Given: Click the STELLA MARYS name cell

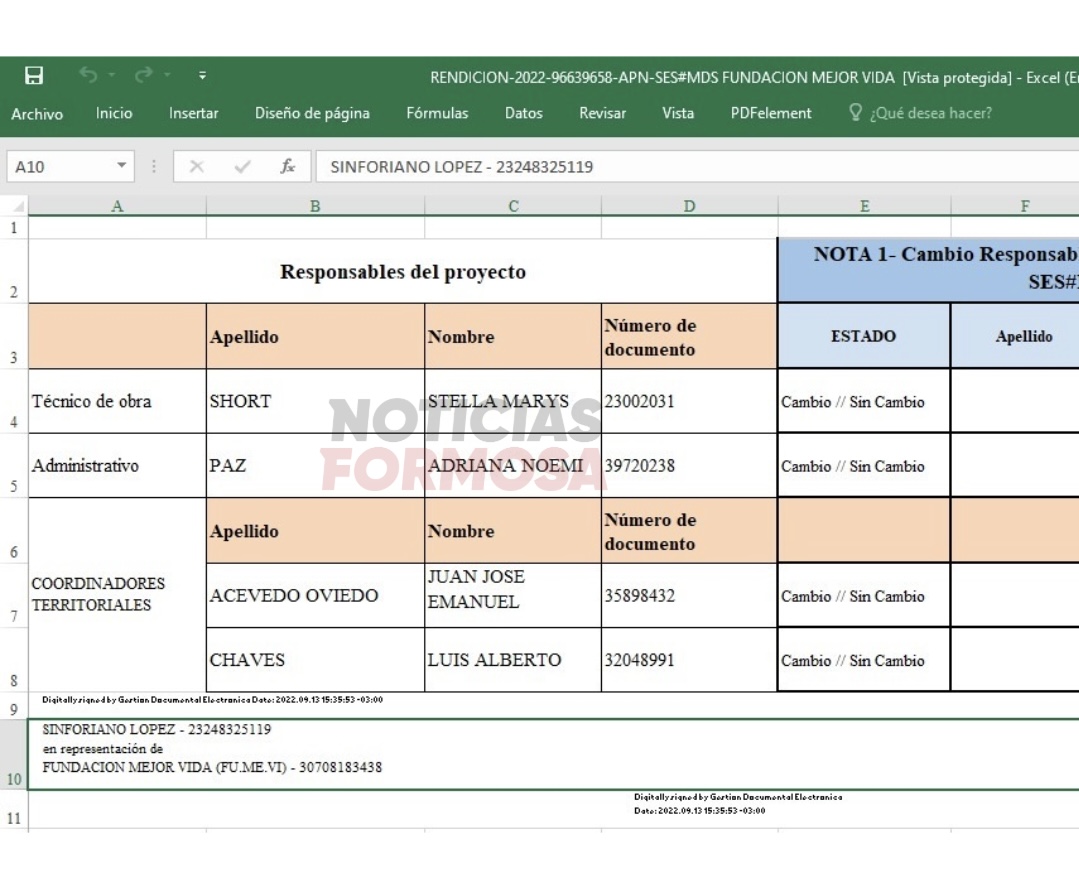Looking at the screenshot, I should (x=513, y=401).
